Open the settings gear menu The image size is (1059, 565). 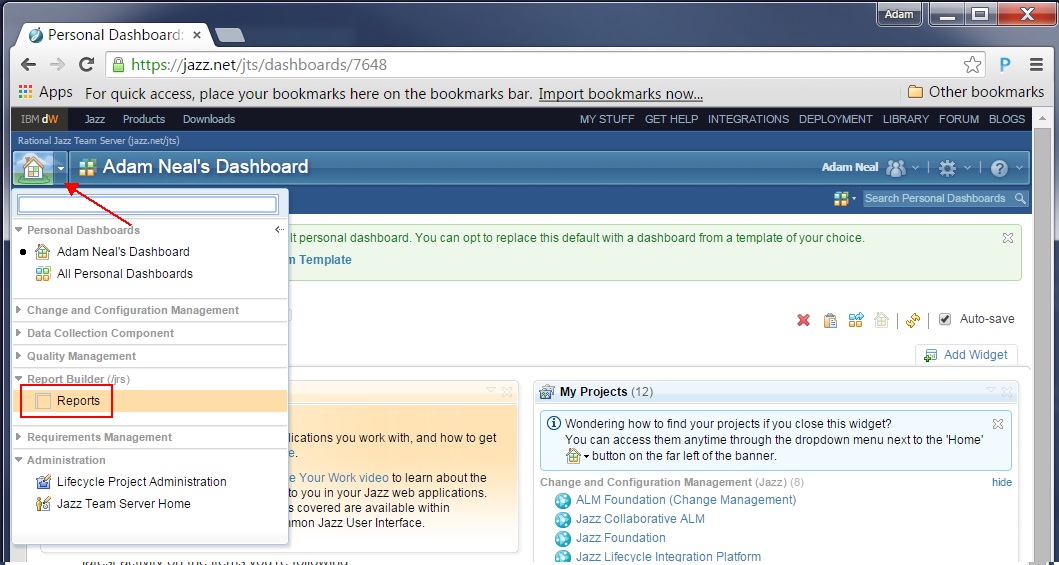955,168
